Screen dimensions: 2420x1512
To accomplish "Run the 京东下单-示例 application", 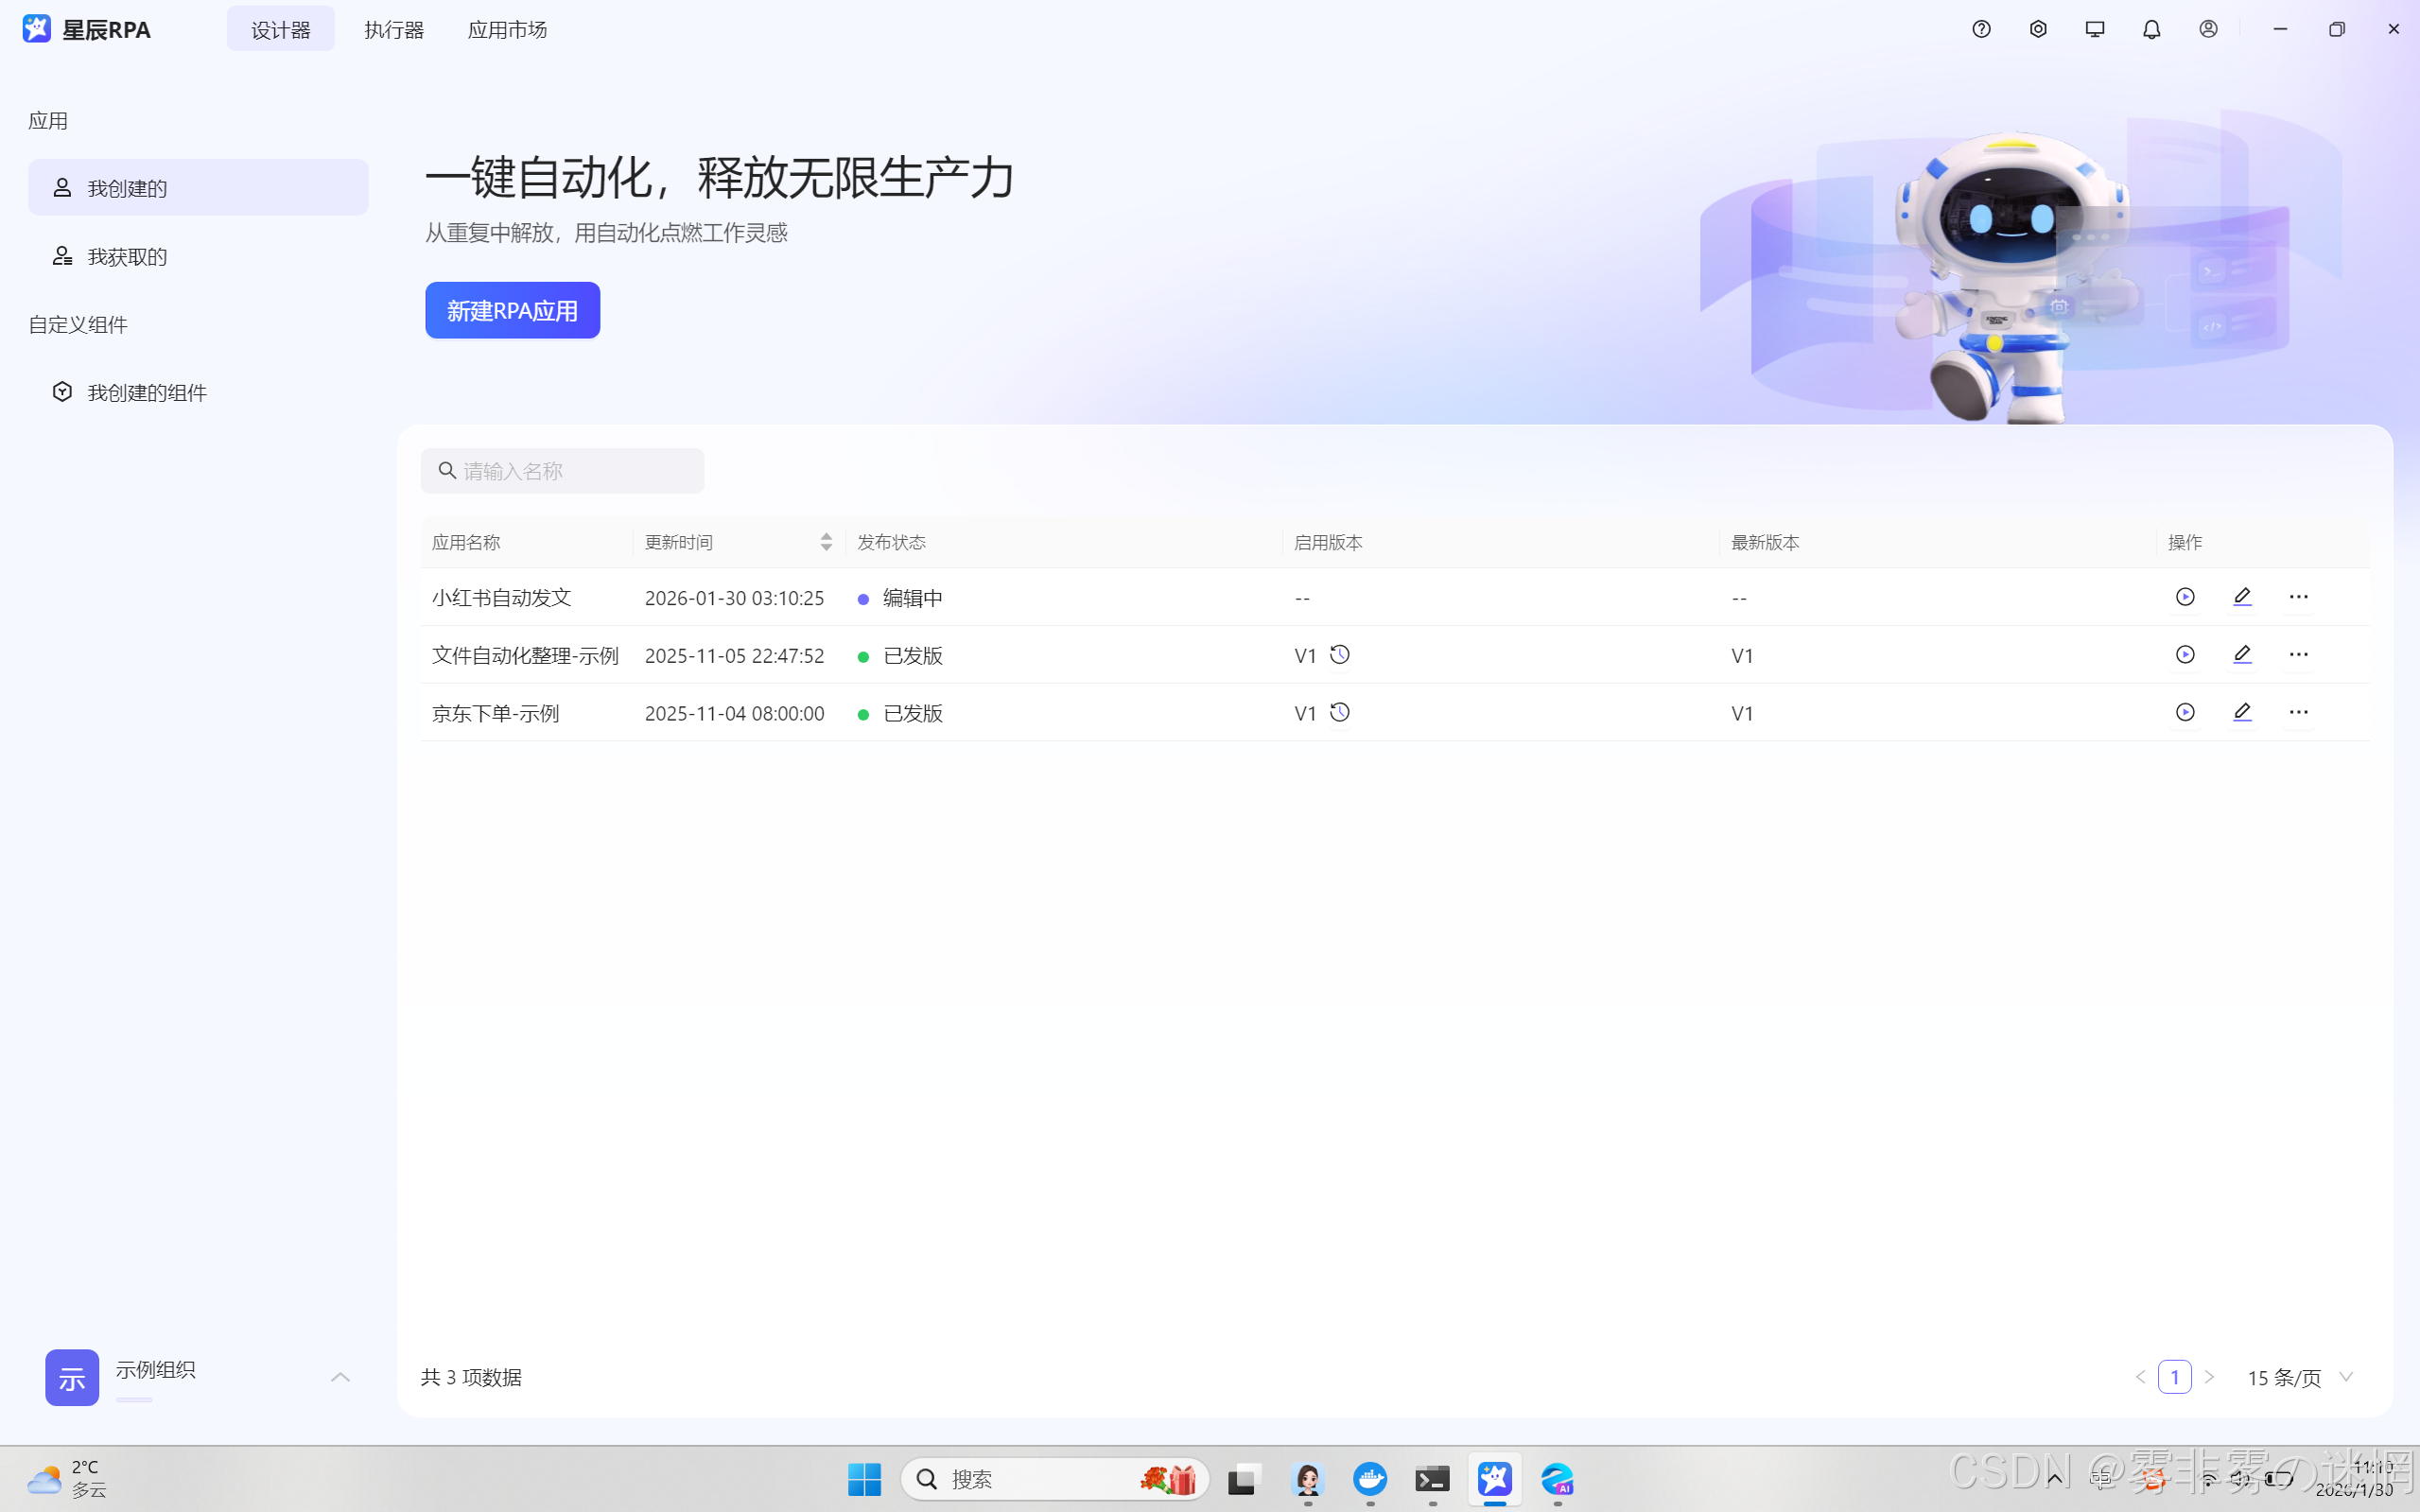I will point(2185,713).
